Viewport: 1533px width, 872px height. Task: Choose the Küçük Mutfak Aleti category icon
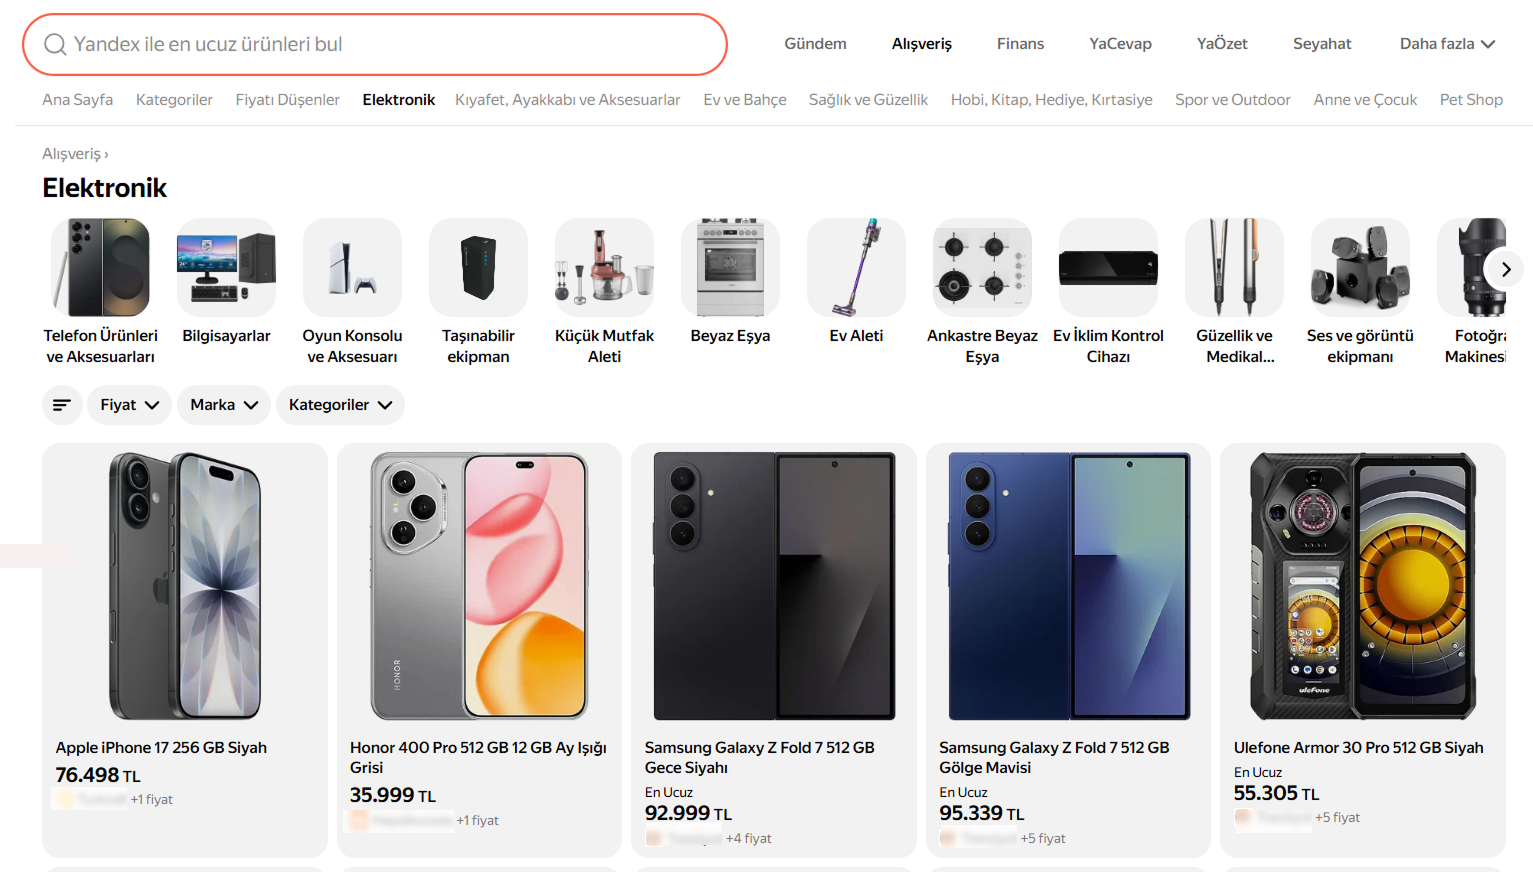604,268
